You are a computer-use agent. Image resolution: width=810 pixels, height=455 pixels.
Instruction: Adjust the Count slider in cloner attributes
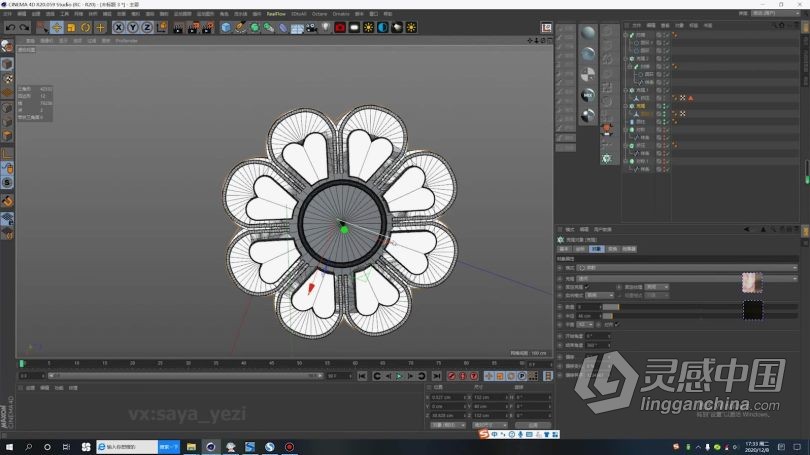point(700,307)
